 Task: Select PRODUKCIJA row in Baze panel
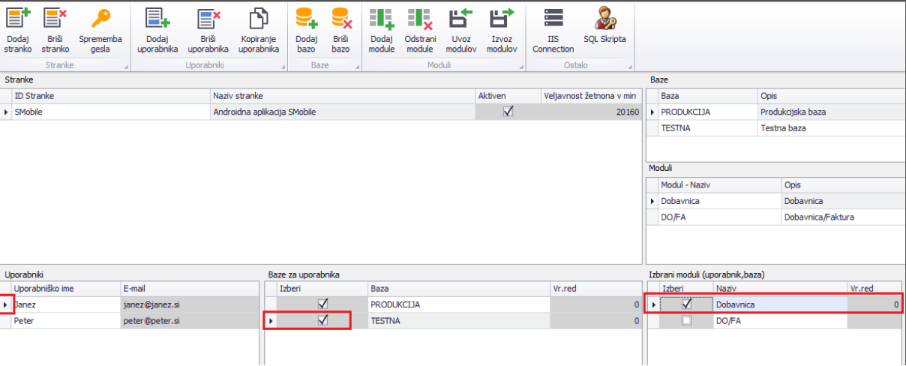click(x=775, y=112)
